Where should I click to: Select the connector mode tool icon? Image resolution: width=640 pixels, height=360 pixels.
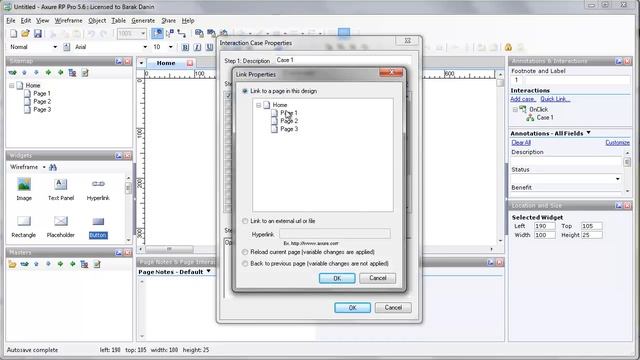pyautogui.click(x=182, y=33)
